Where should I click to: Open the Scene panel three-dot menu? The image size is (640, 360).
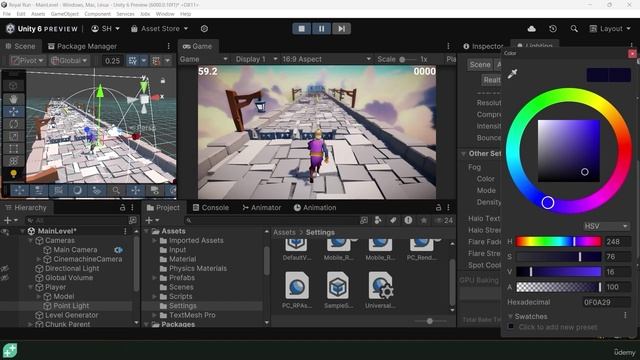[x=169, y=46]
